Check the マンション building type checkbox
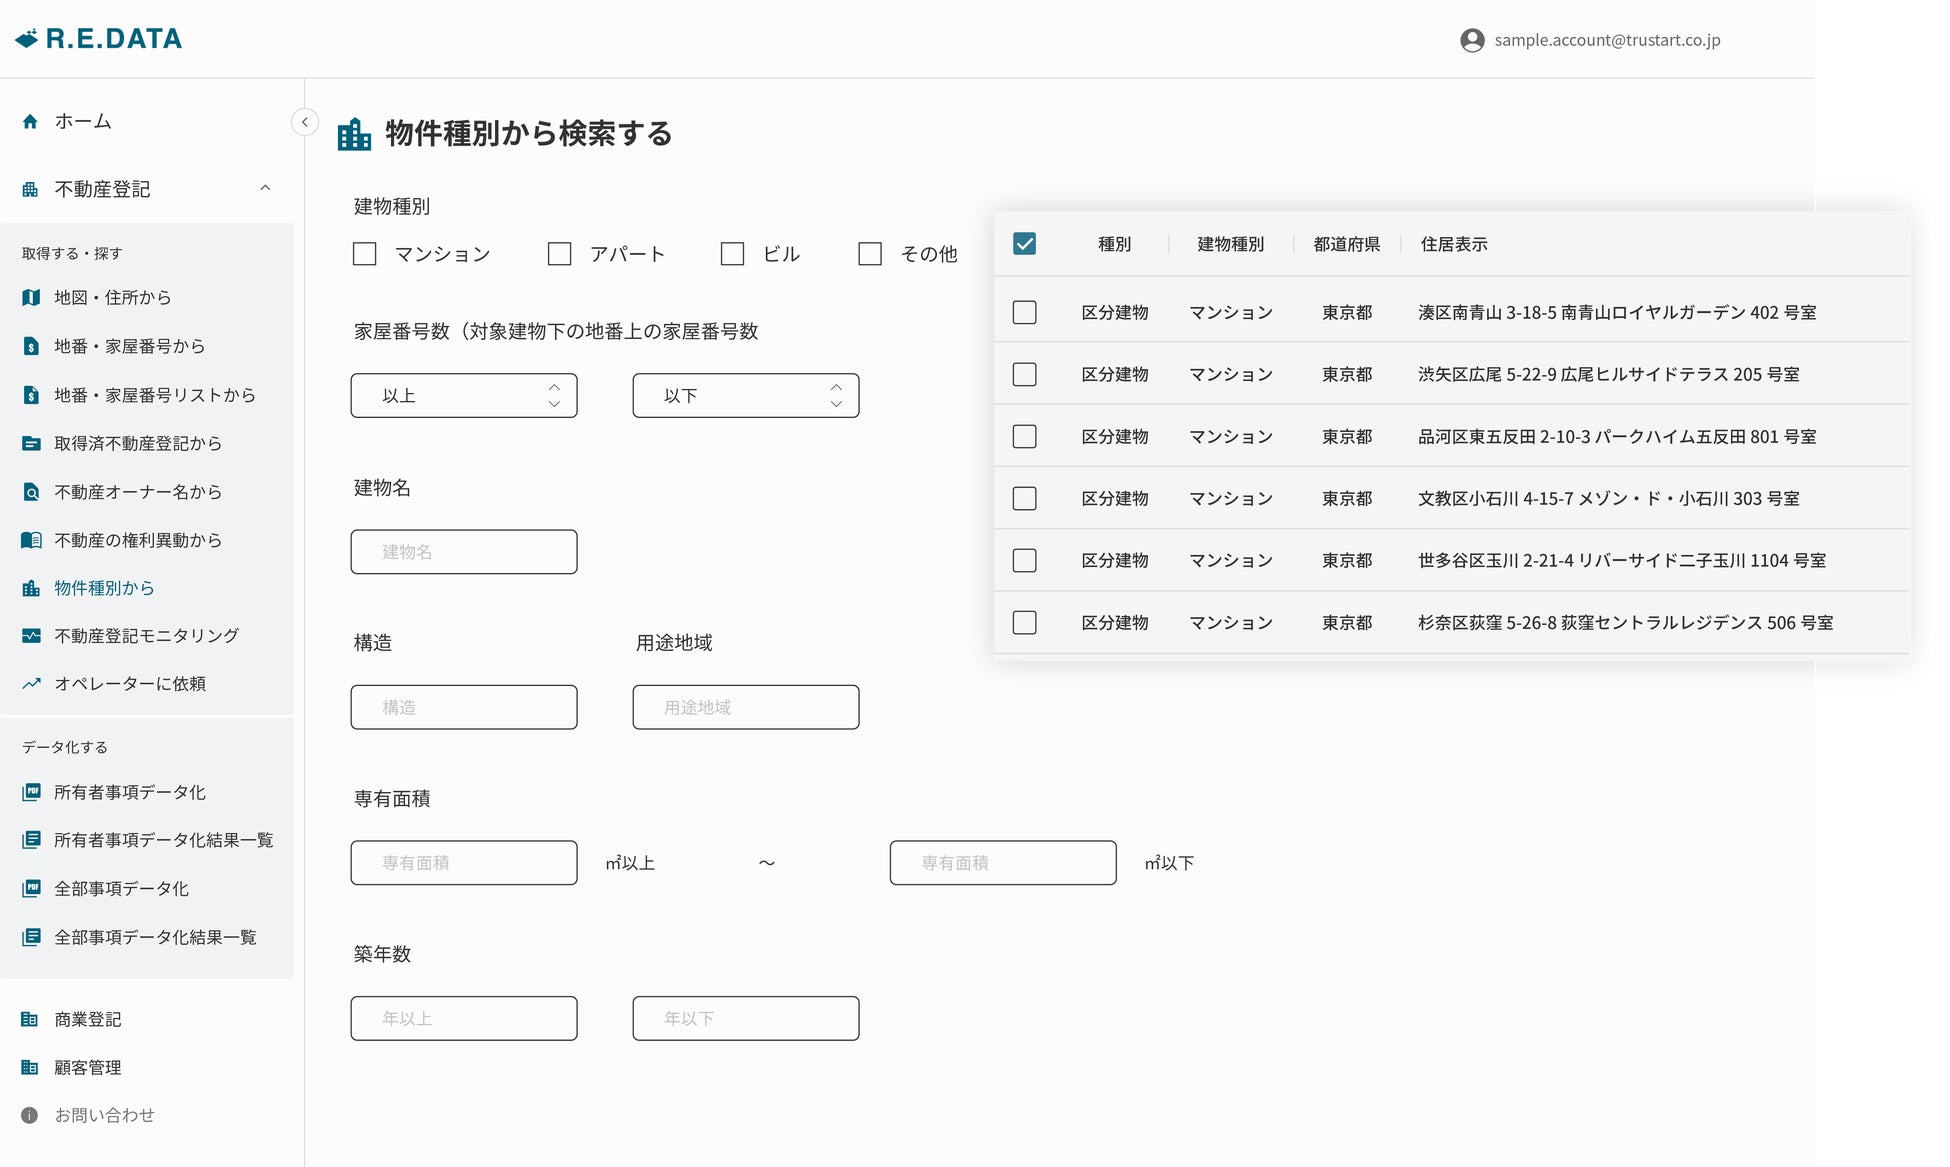The width and height of the screenshot is (1950, 1167). pos(365,254)
